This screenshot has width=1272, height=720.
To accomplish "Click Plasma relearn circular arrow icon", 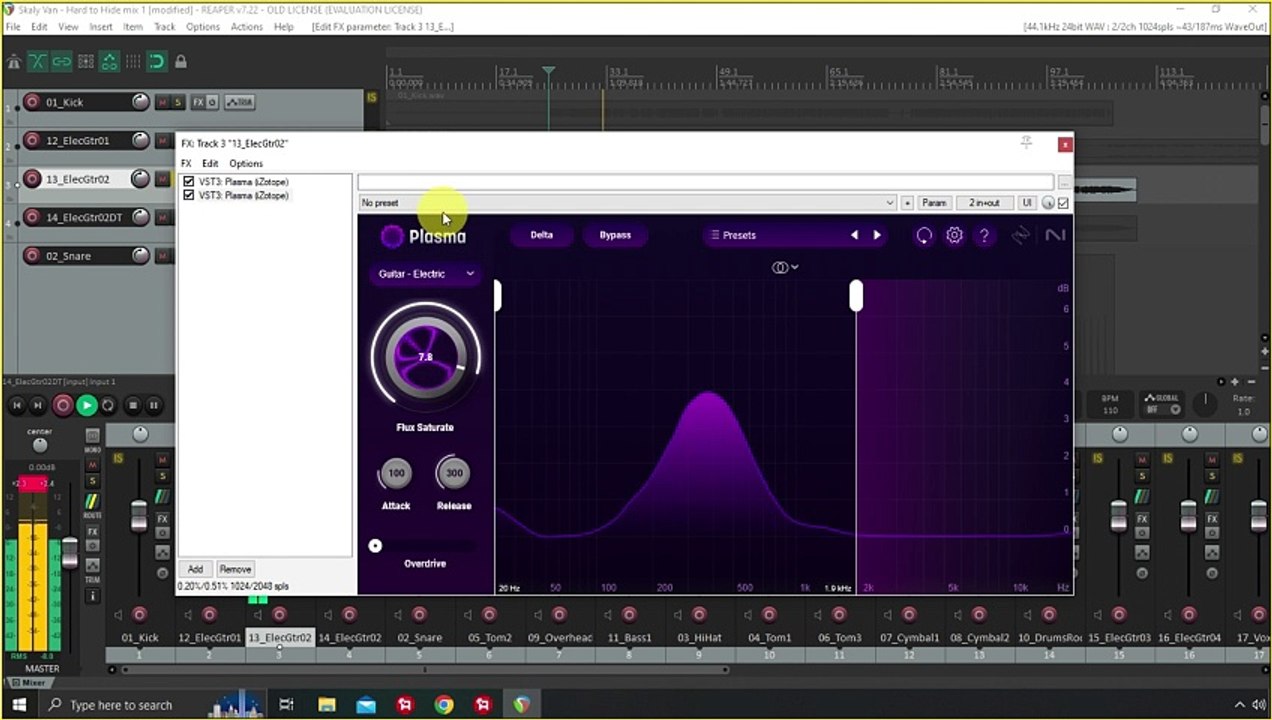I will (x=924, y=235).
